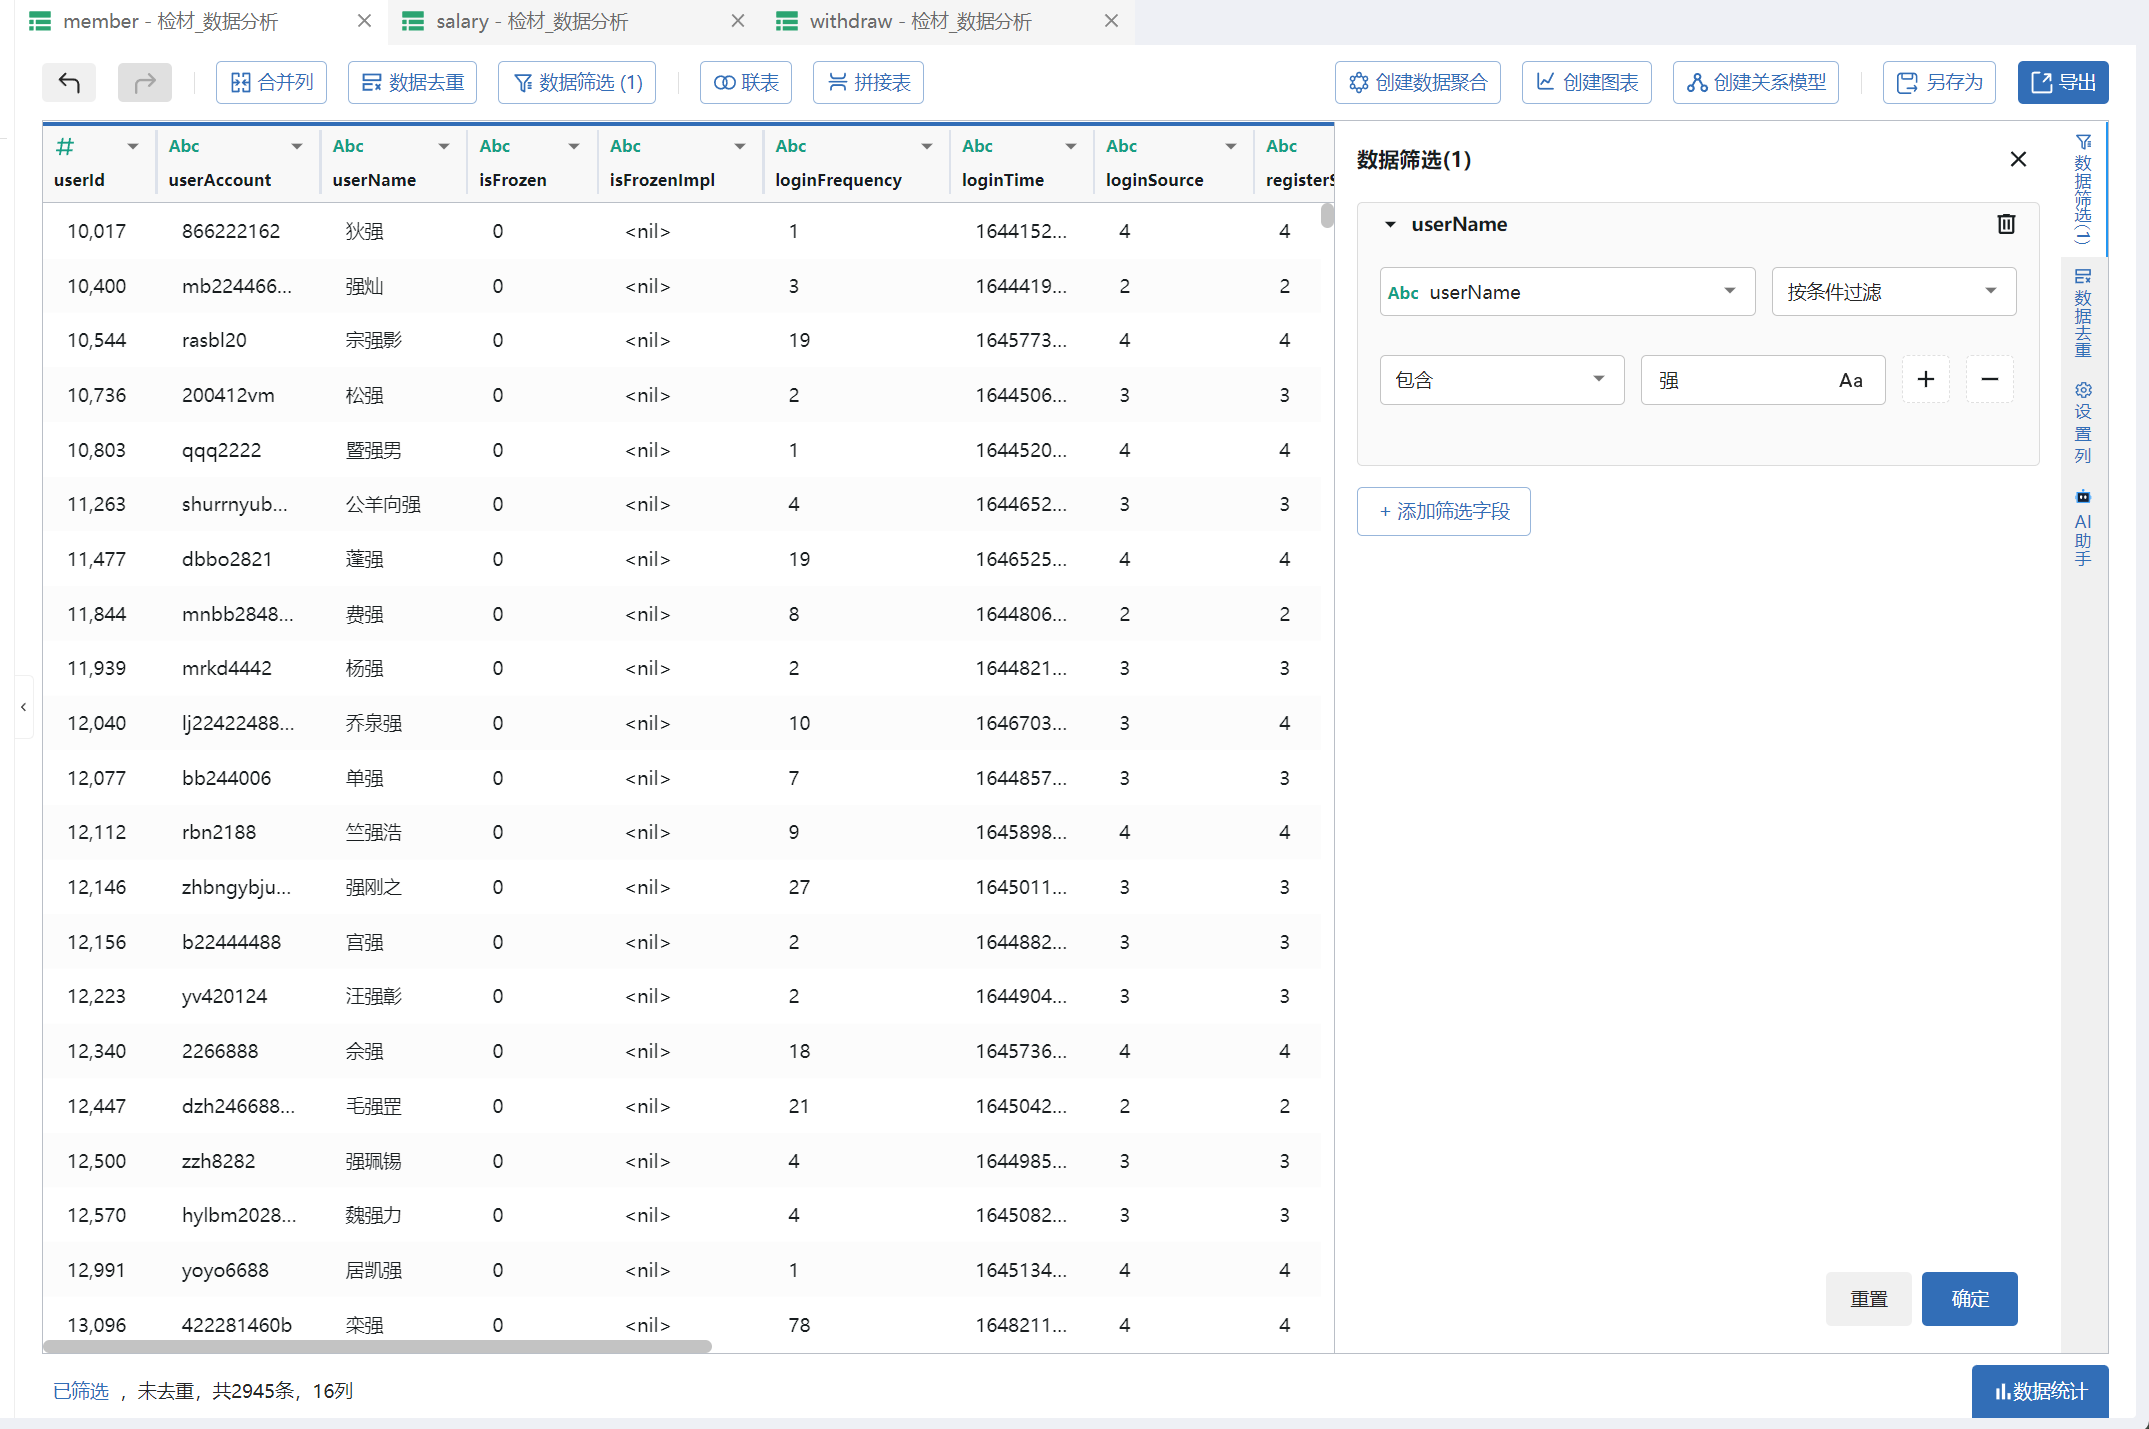Click 添加筛选字段 to add a filter field

click(1443, 511)
